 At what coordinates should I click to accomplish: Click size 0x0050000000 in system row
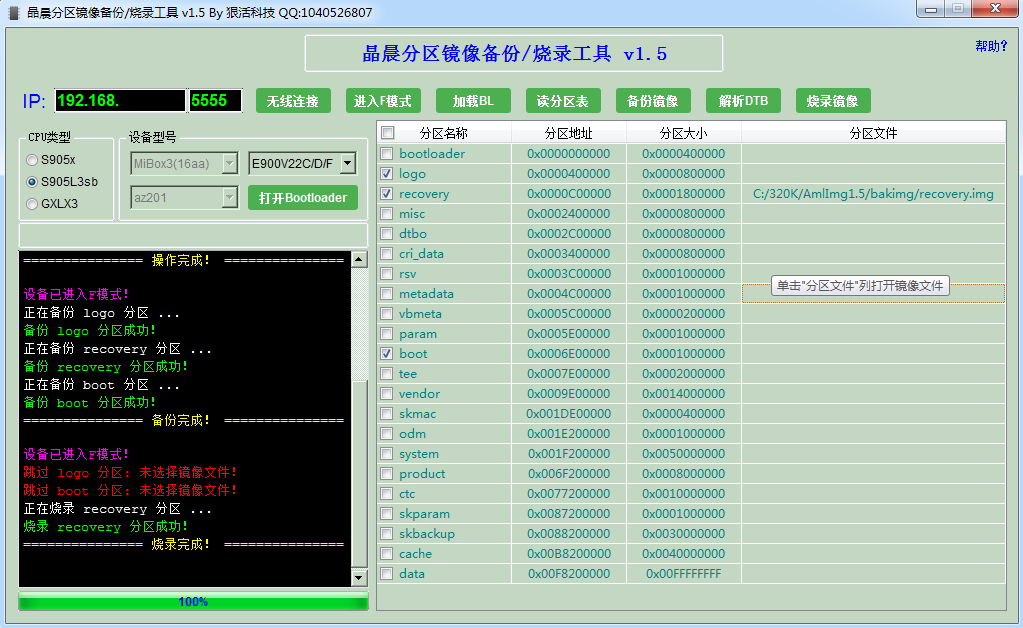click(x=684, y=454)
